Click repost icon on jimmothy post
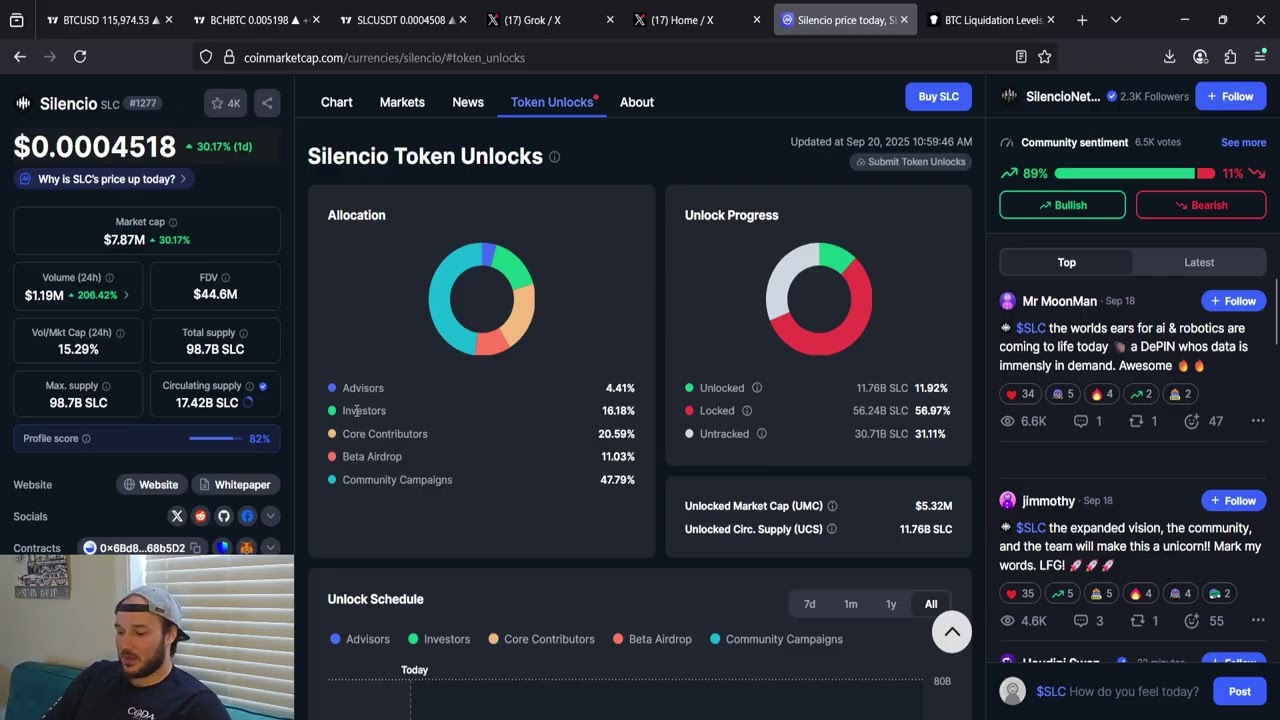1280x720 pixels. click(x=1137, y=621)
